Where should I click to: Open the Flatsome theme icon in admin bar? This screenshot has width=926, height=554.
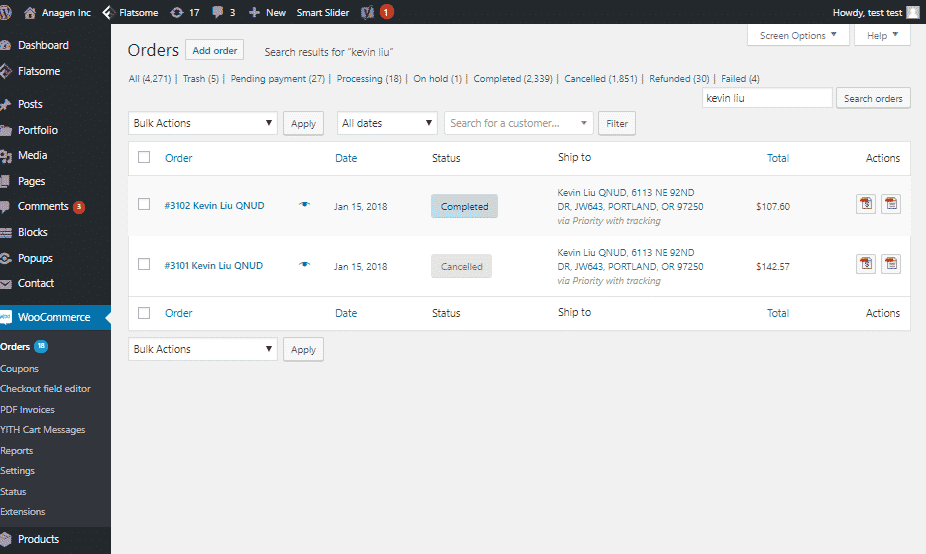(x=108, y=12)
